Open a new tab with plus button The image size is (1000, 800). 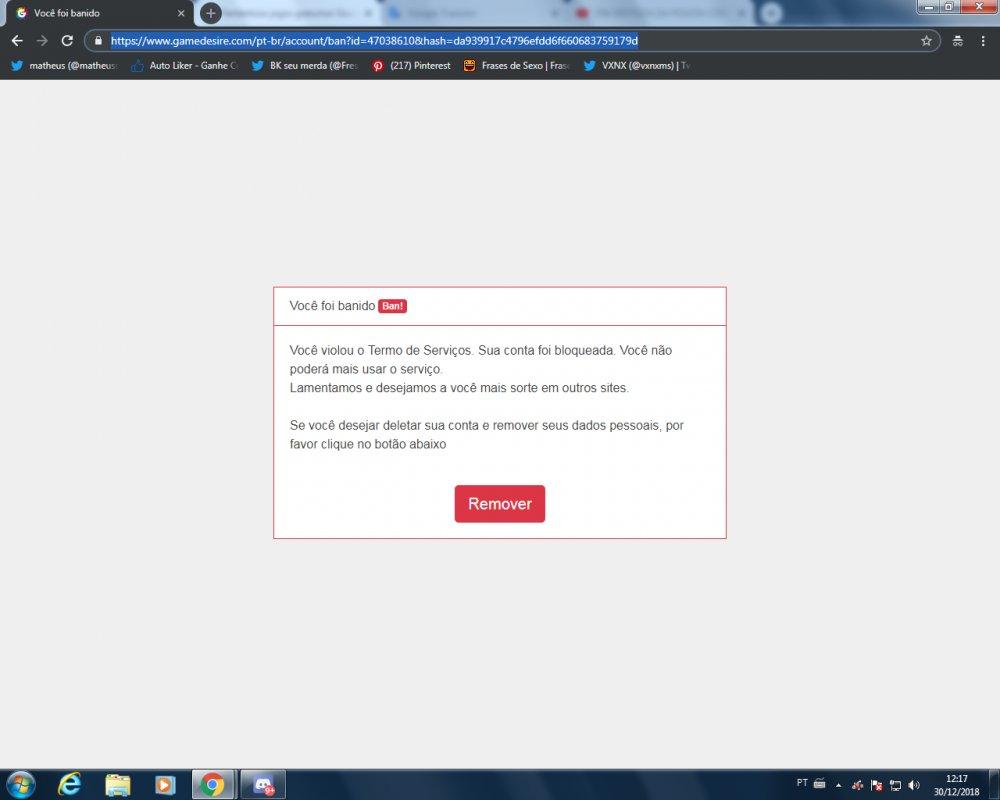coord(210,13)
